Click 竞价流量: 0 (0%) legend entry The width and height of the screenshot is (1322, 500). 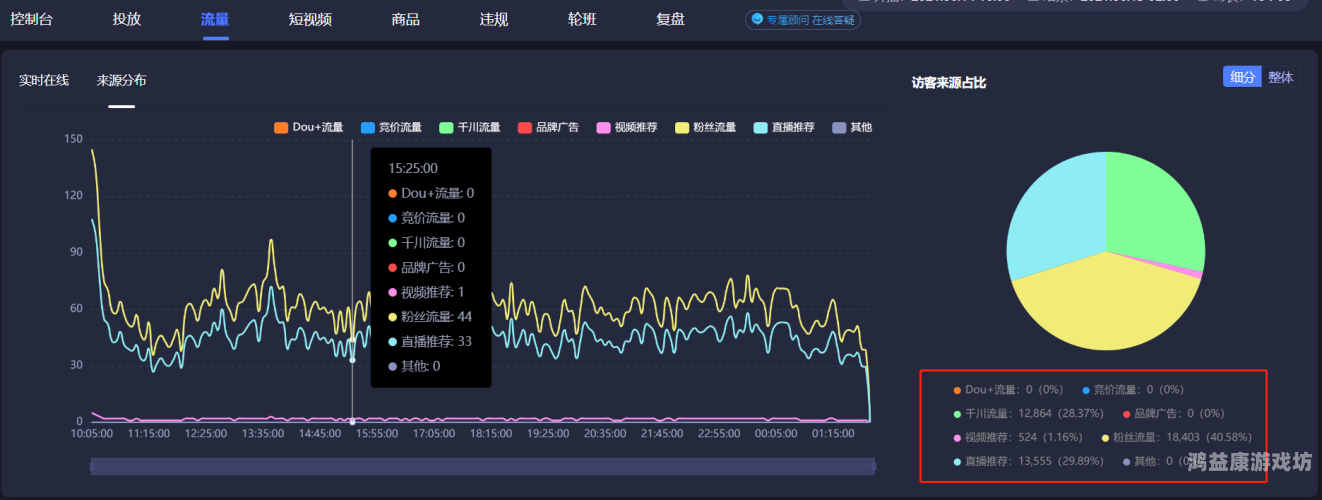(1134, 389)
